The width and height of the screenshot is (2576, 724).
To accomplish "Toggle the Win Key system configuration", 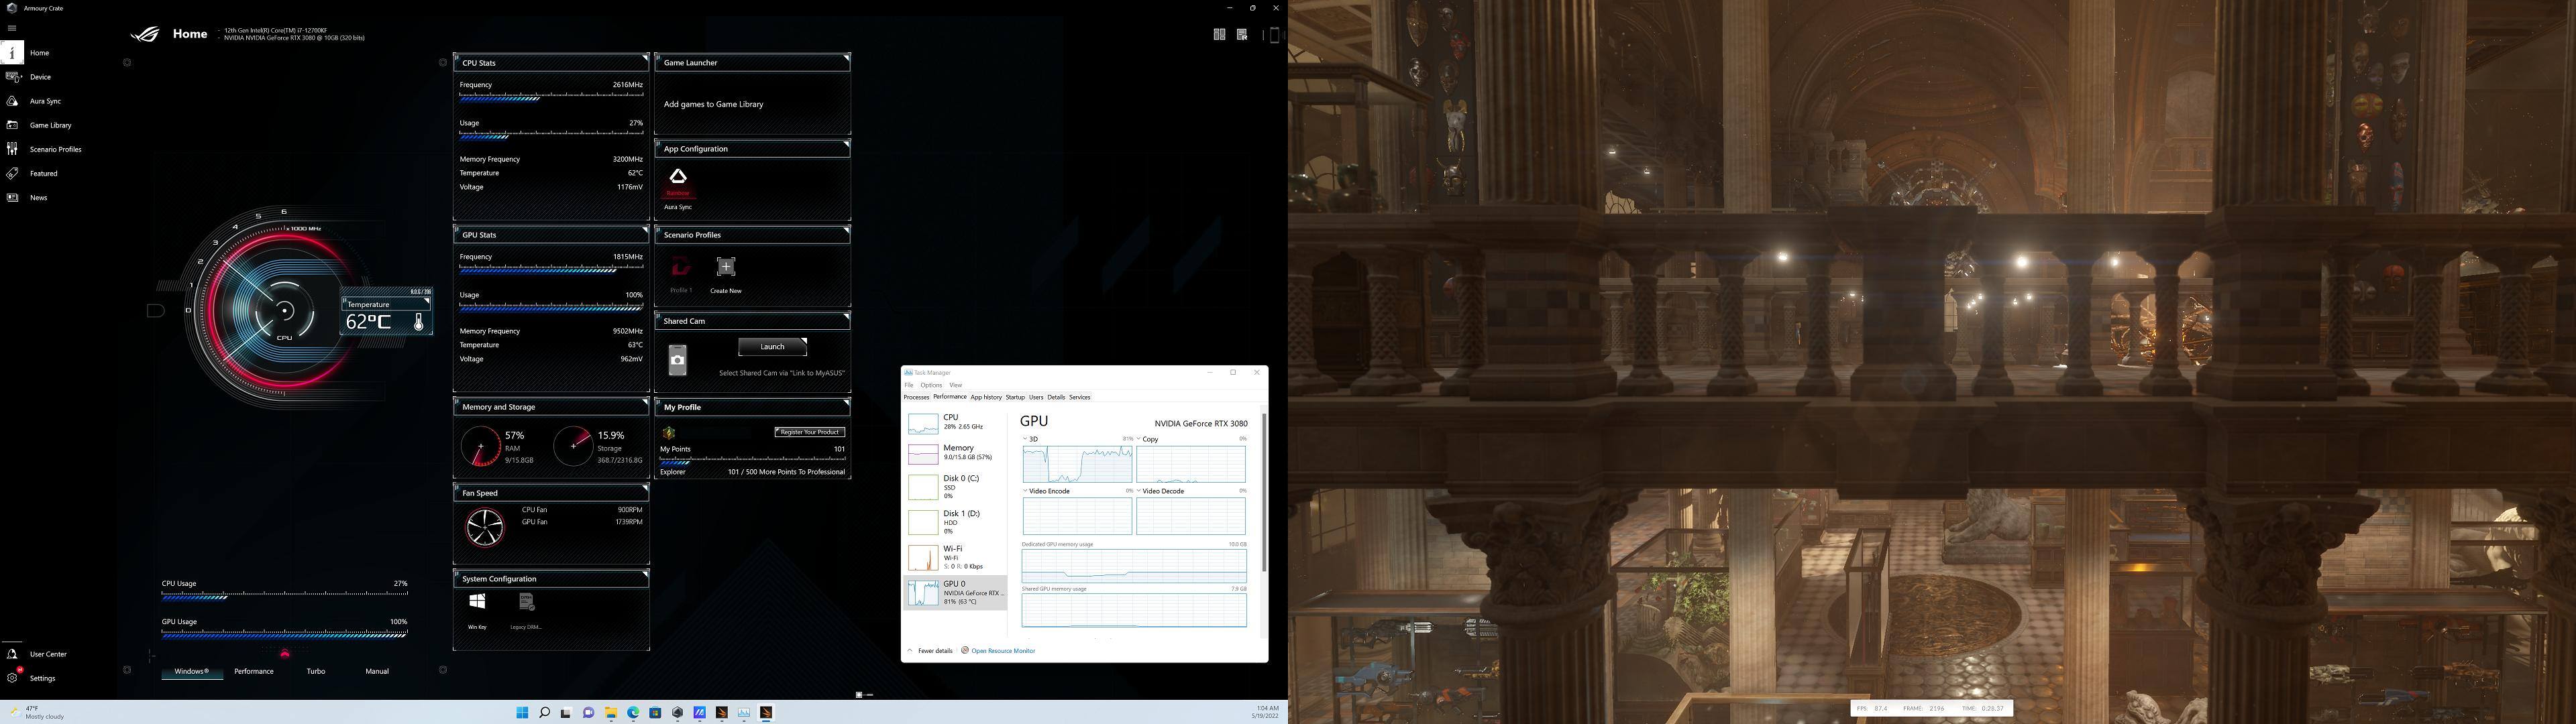I will 477,602.
